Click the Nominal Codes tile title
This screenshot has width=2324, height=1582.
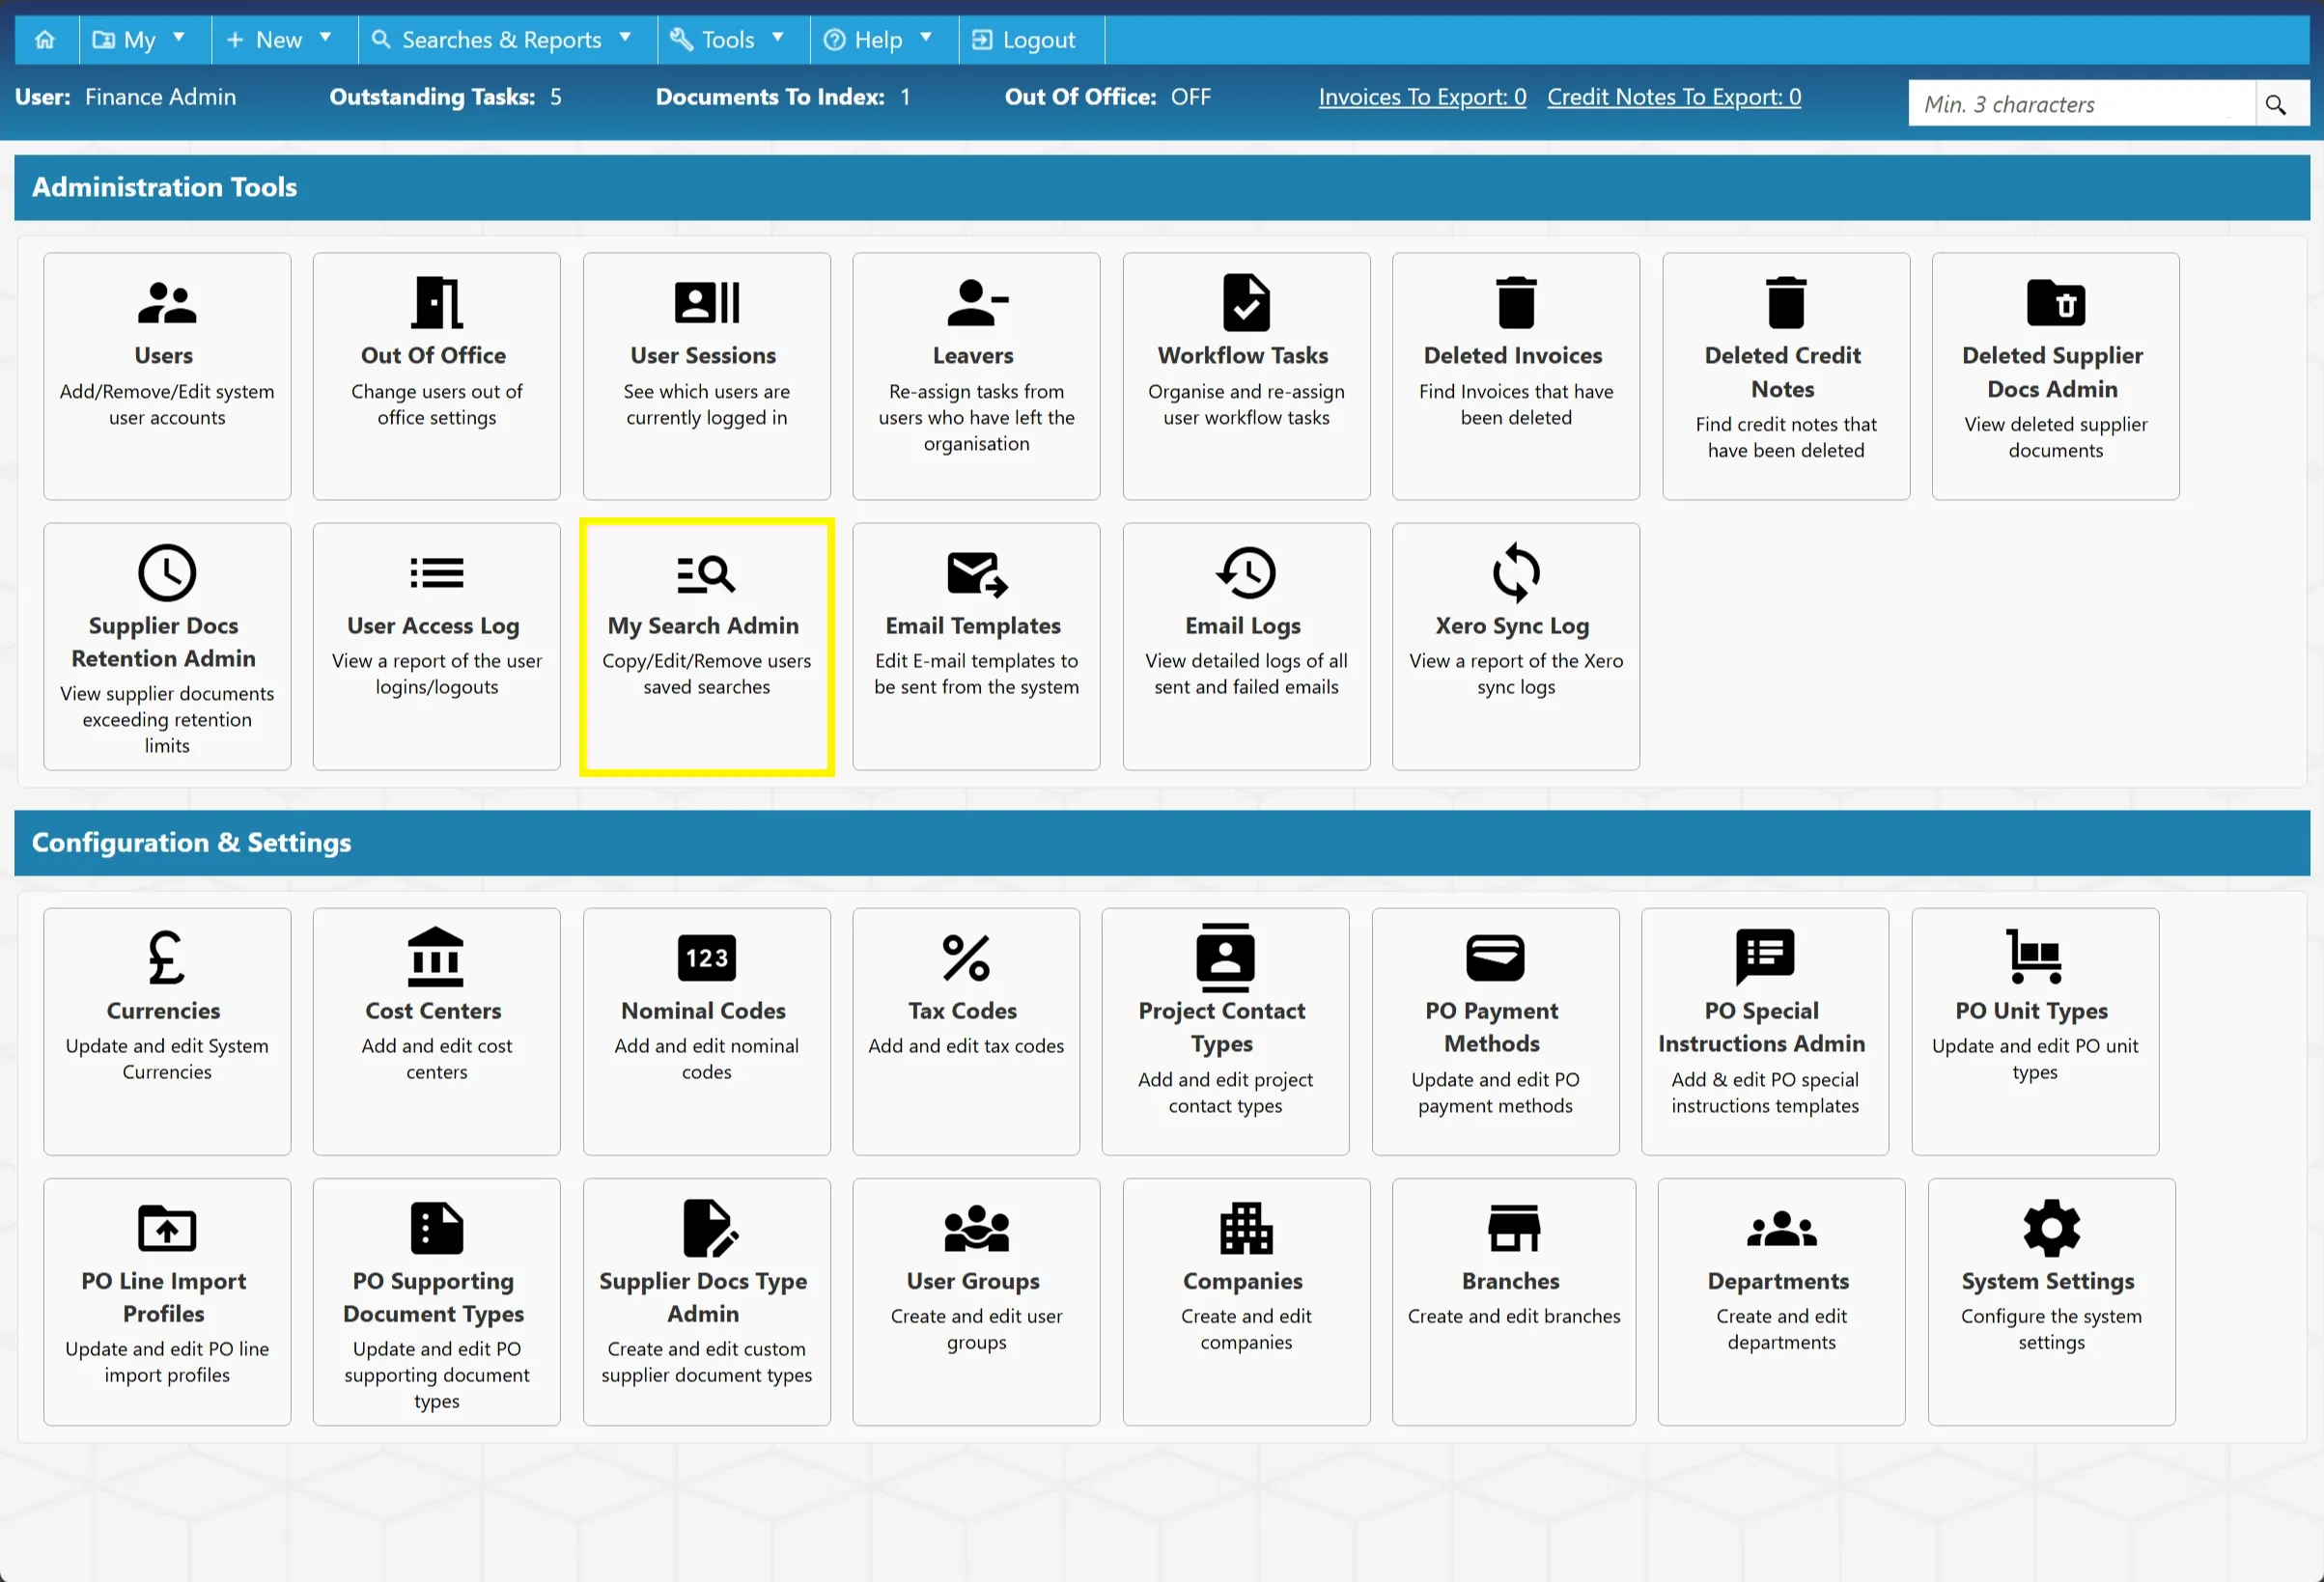click(703, 1011)
